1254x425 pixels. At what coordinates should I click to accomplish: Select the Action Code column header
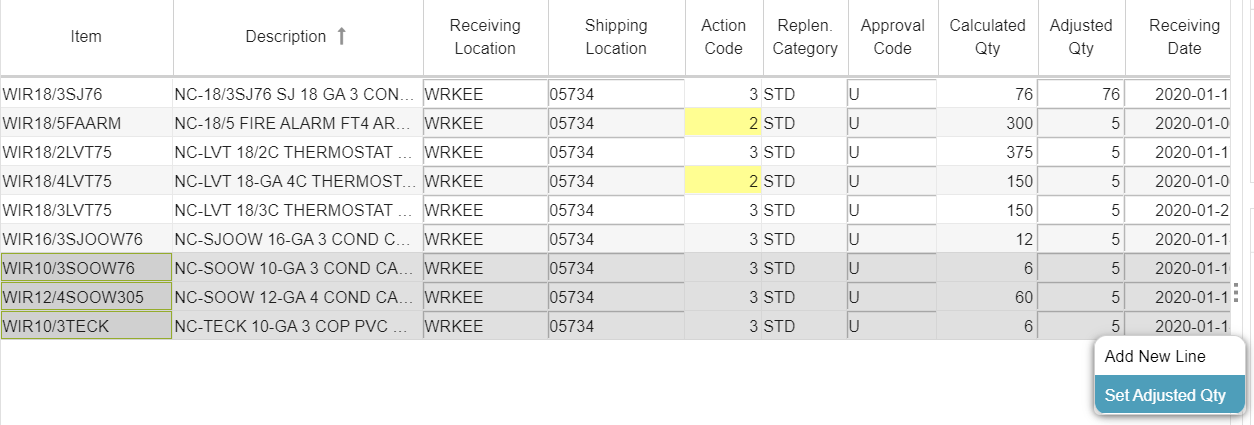723,37
